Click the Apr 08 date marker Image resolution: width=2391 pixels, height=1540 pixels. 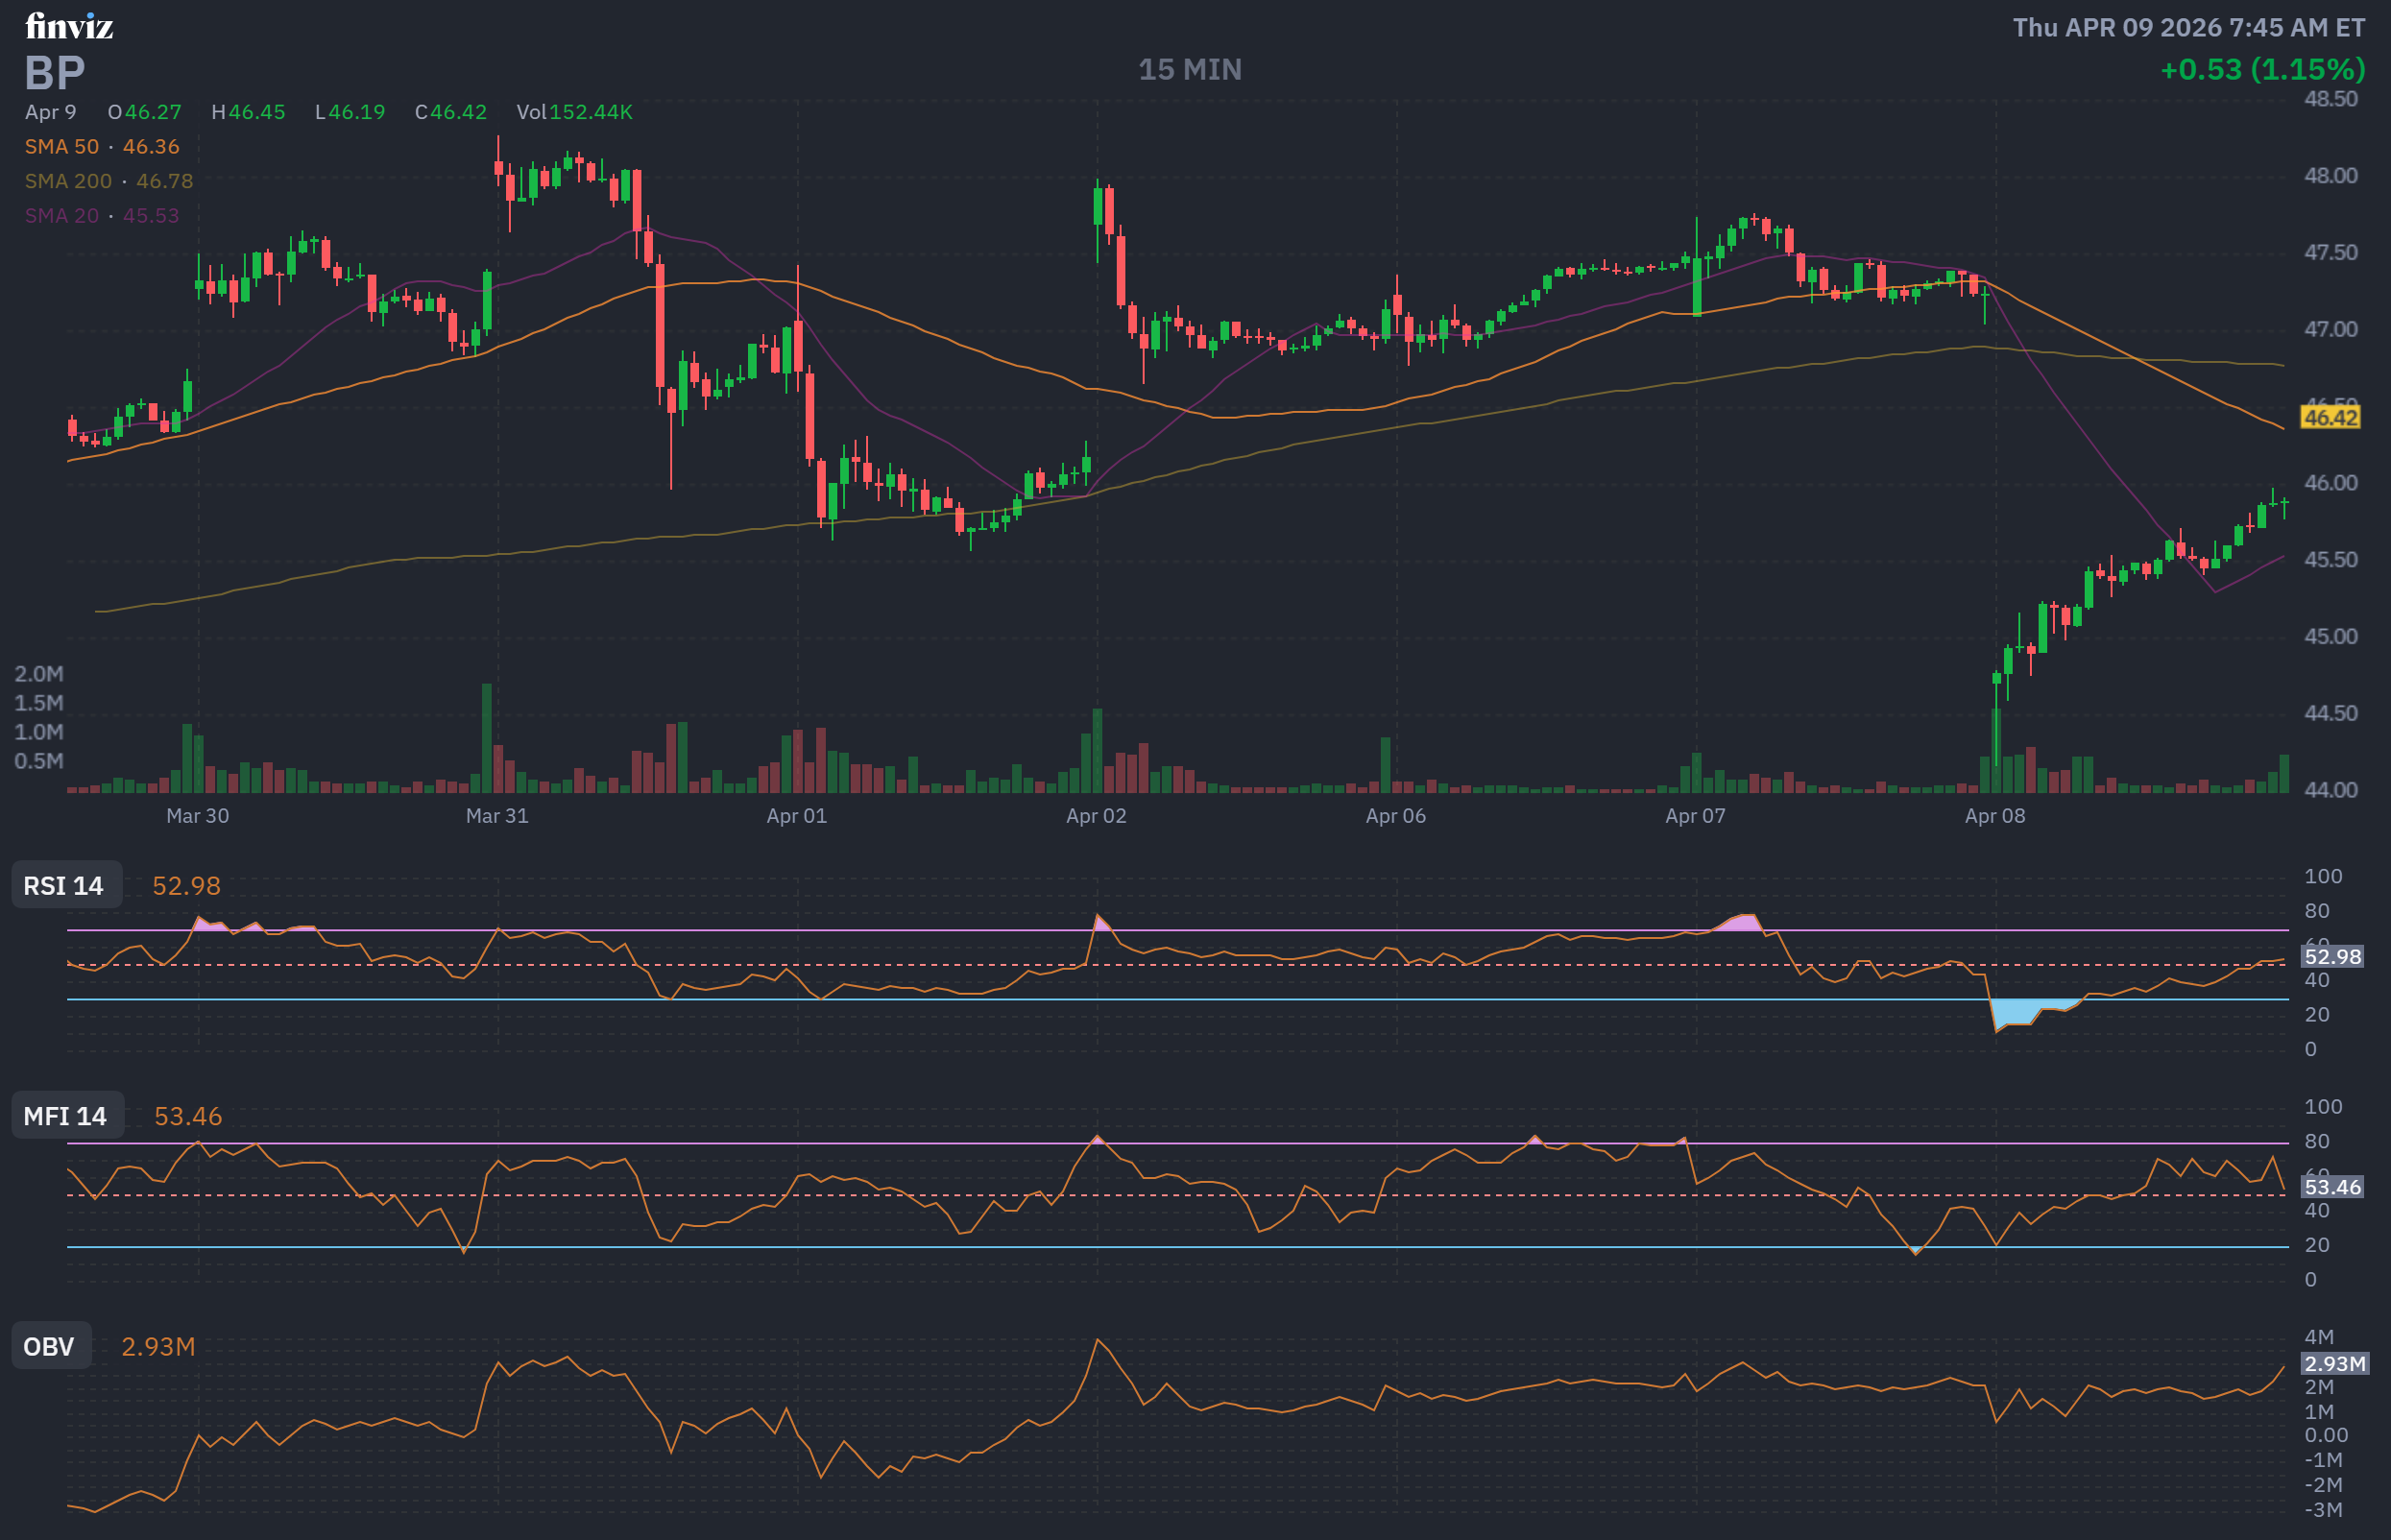point(1995,816)
